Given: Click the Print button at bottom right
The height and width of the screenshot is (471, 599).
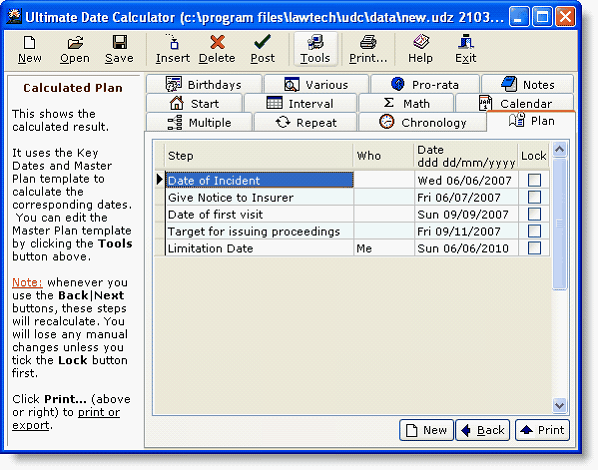Looking at the screenshot, I should click(542, 430).
